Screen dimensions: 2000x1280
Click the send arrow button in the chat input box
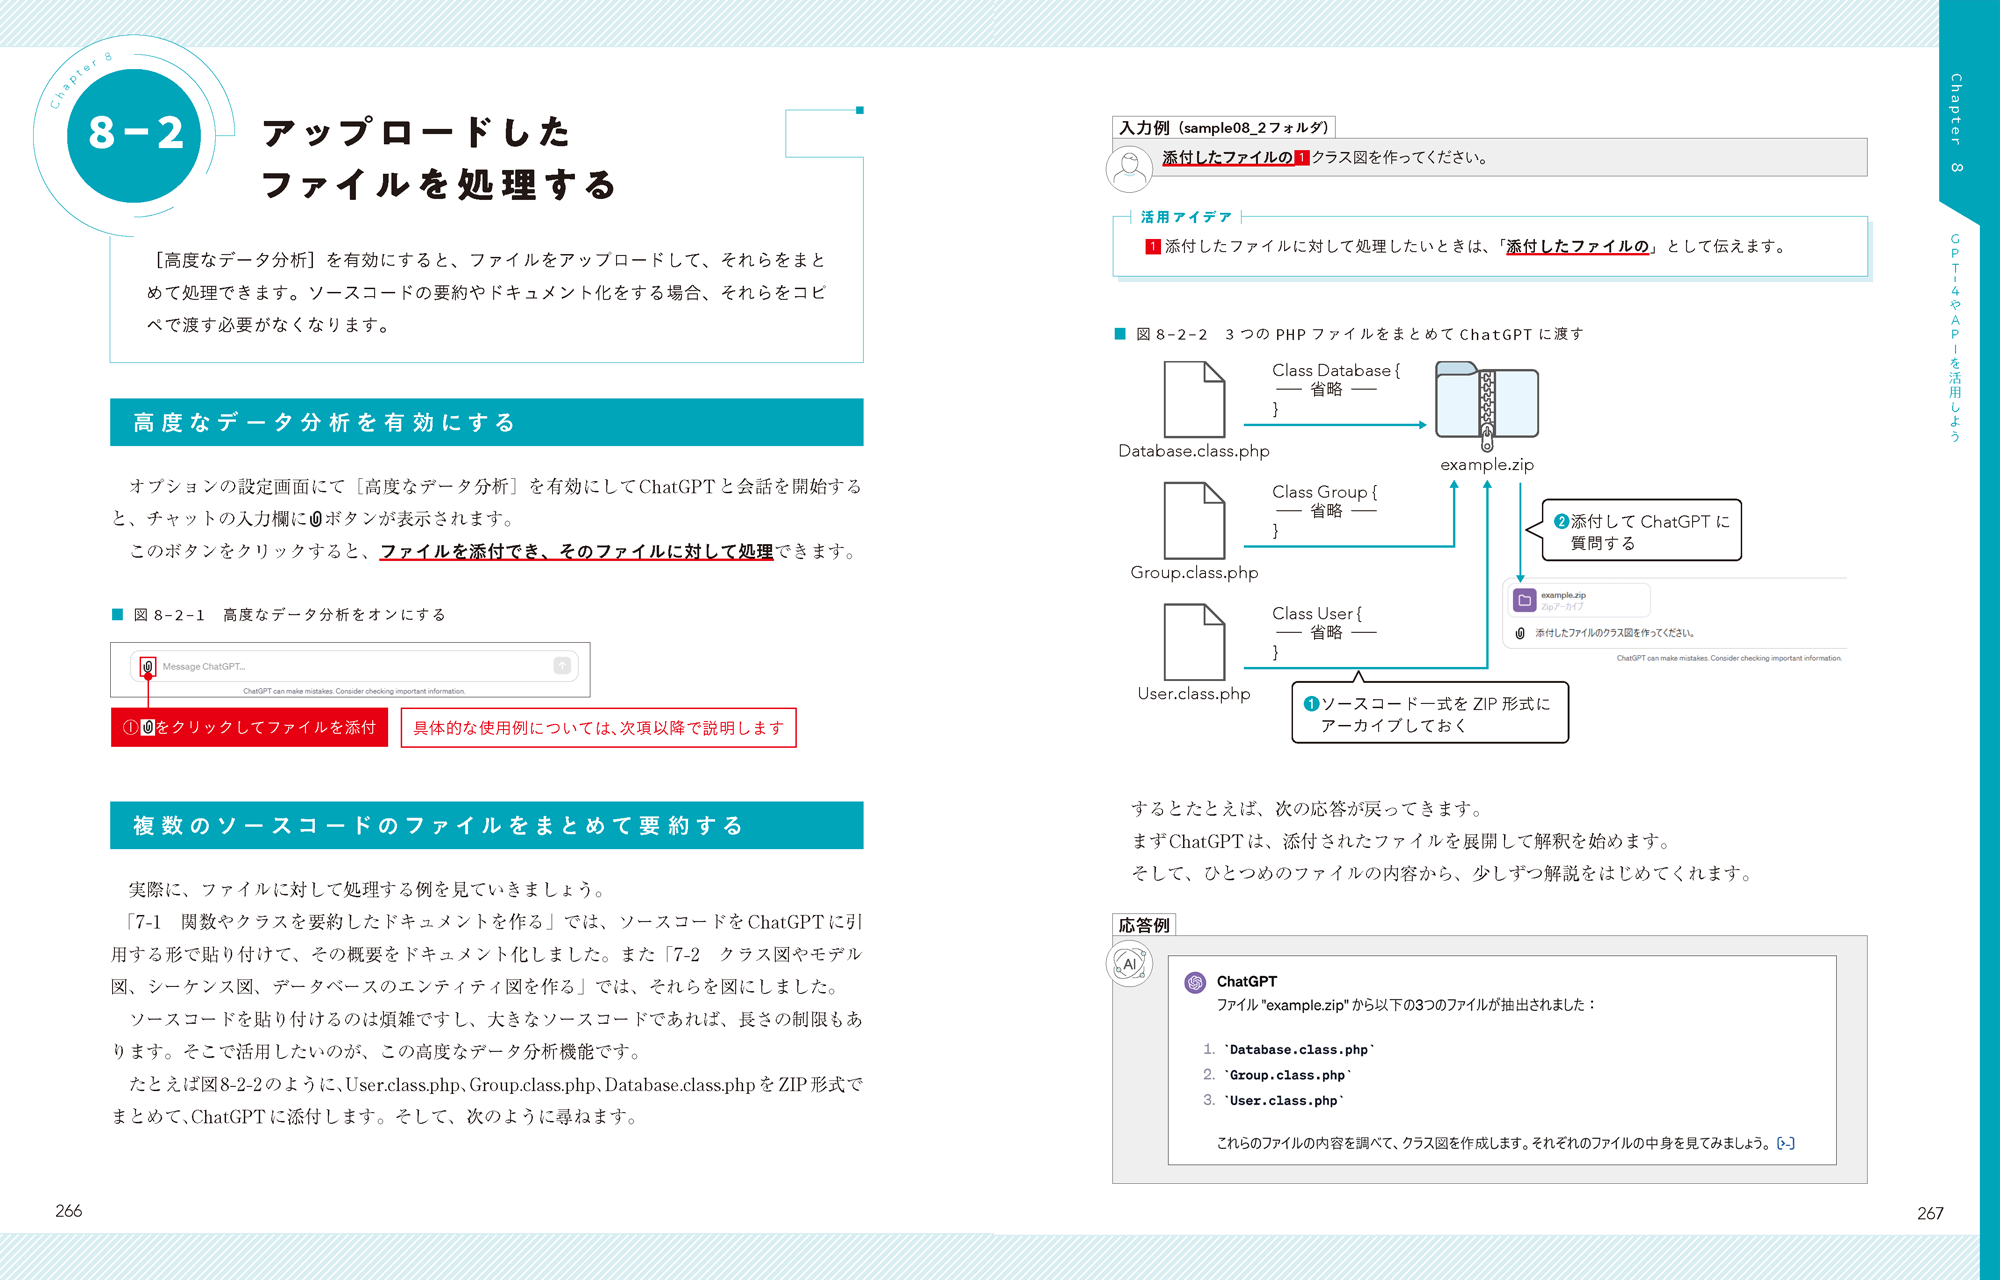click(565, 663)
